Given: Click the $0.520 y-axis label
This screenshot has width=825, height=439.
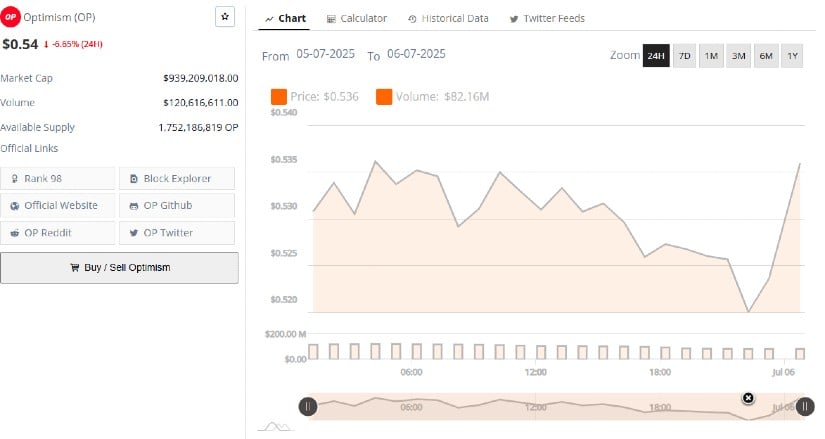Looking at the screenshot, I should click(284, 300).
